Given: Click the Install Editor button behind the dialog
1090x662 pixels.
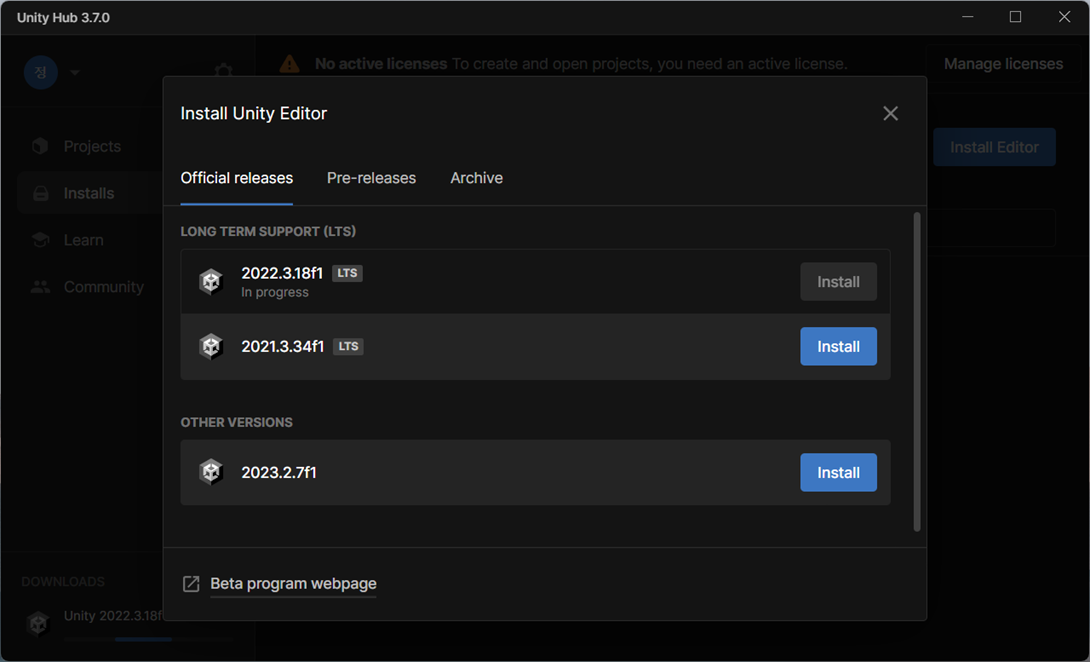Looking at the screenshot, I should pyautogui.click(x=994, y=147).
